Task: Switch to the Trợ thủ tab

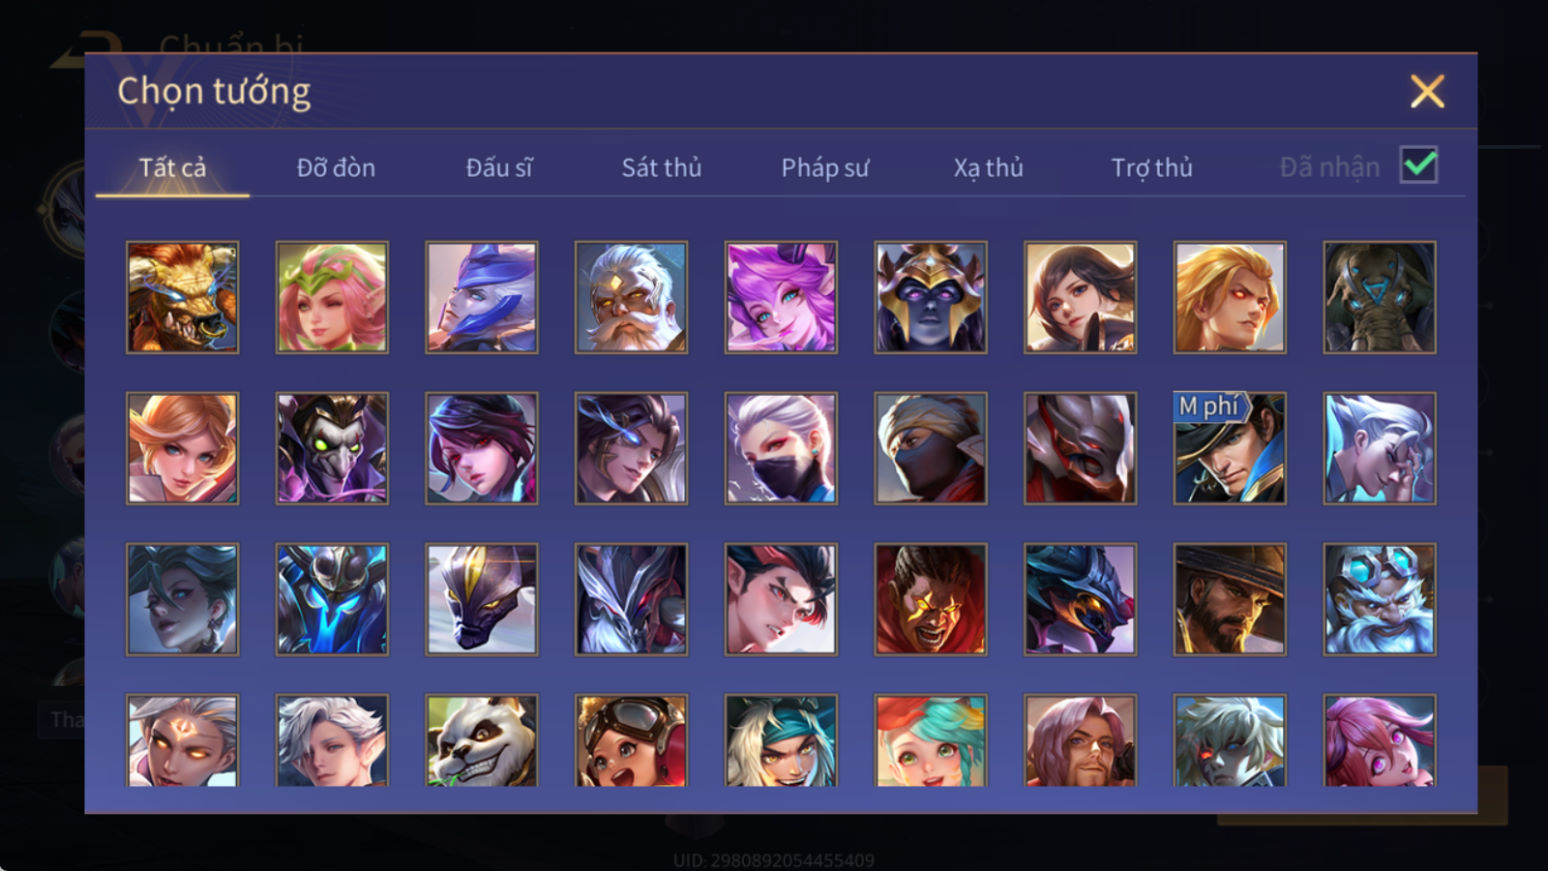Action: pyautogui.click(x=1151, y=168)
